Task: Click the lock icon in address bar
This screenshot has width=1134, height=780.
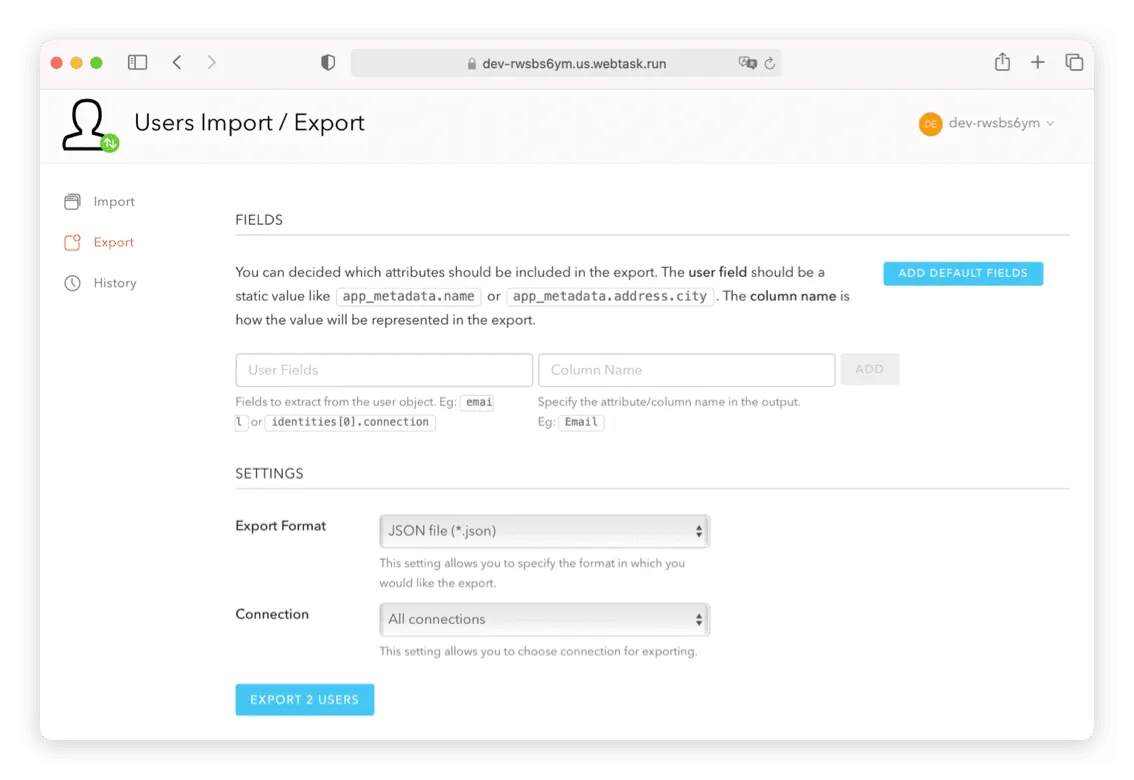Action: pyautogui.click(x=472, y=64)
